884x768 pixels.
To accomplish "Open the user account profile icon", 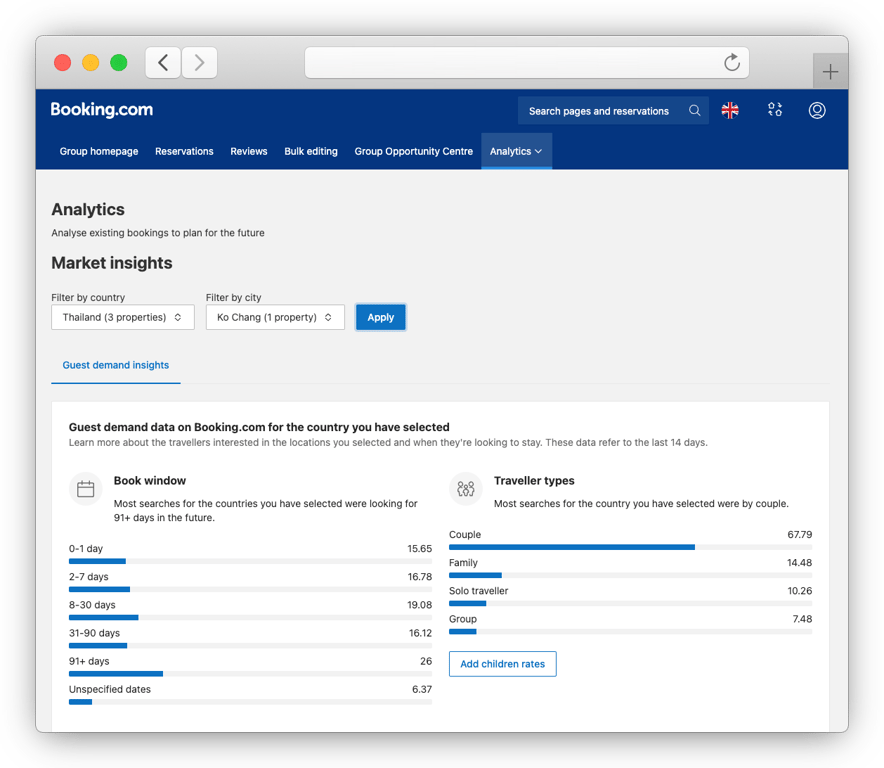I will tap(817, 111).
